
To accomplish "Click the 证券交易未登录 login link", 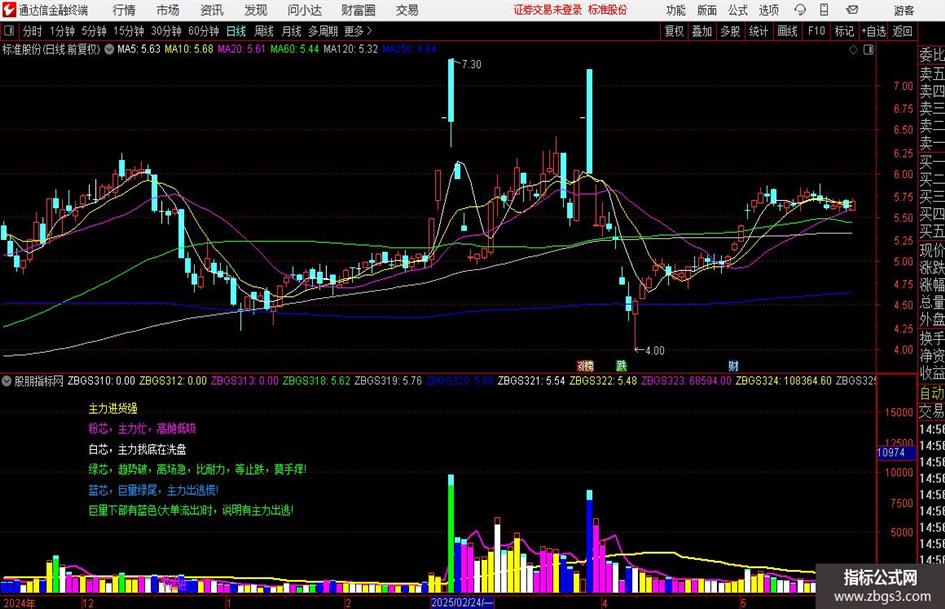I will 548,10.
